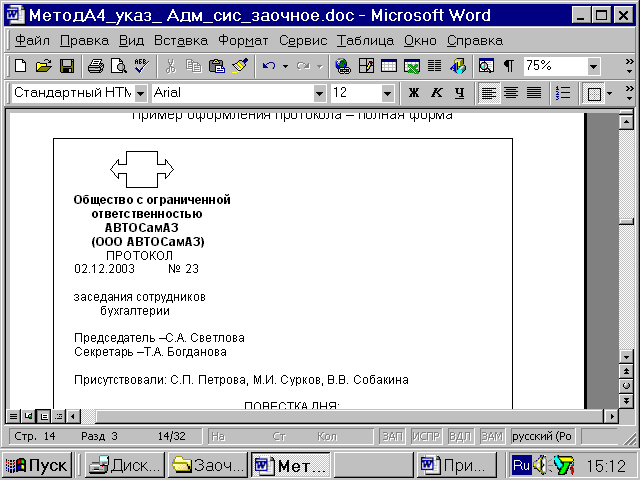Save the document with the floppy icon
The width and height of the screenshot is (640, 480).
click(67, 66)
